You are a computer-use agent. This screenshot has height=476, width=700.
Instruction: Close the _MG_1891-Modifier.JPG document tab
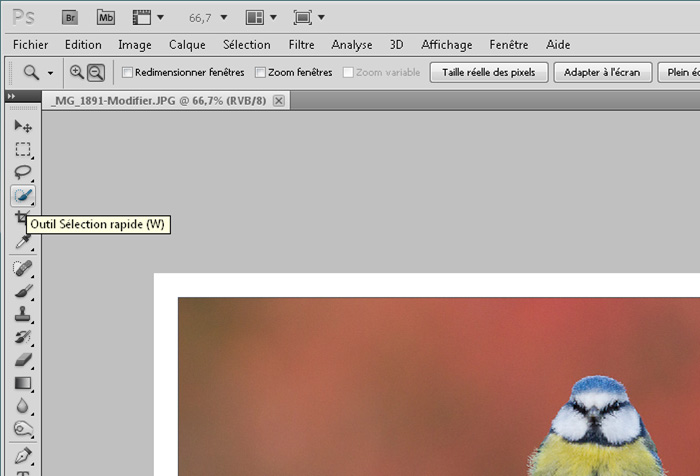pos(279,101)
